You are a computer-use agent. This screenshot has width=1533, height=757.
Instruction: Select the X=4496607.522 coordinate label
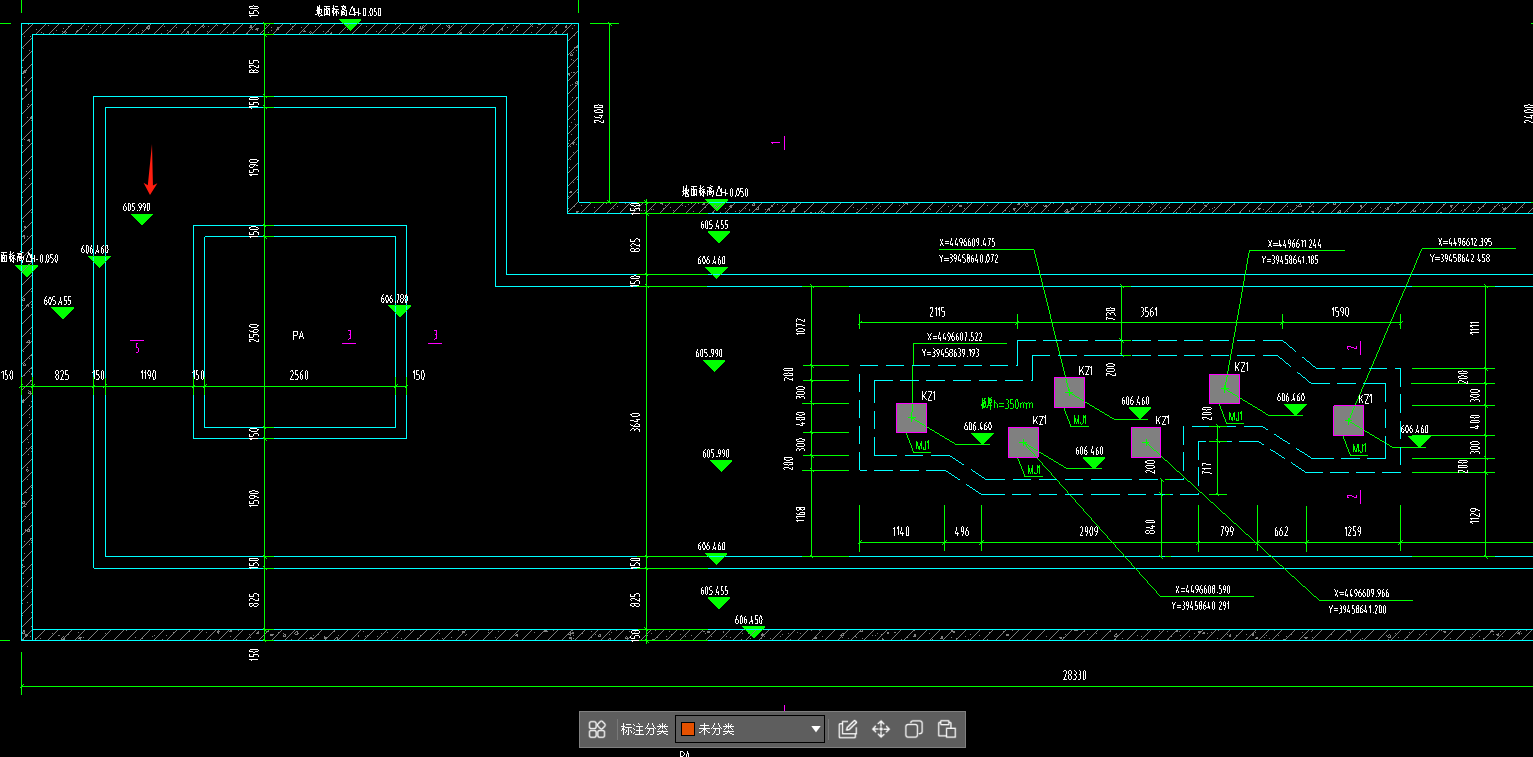954,338
